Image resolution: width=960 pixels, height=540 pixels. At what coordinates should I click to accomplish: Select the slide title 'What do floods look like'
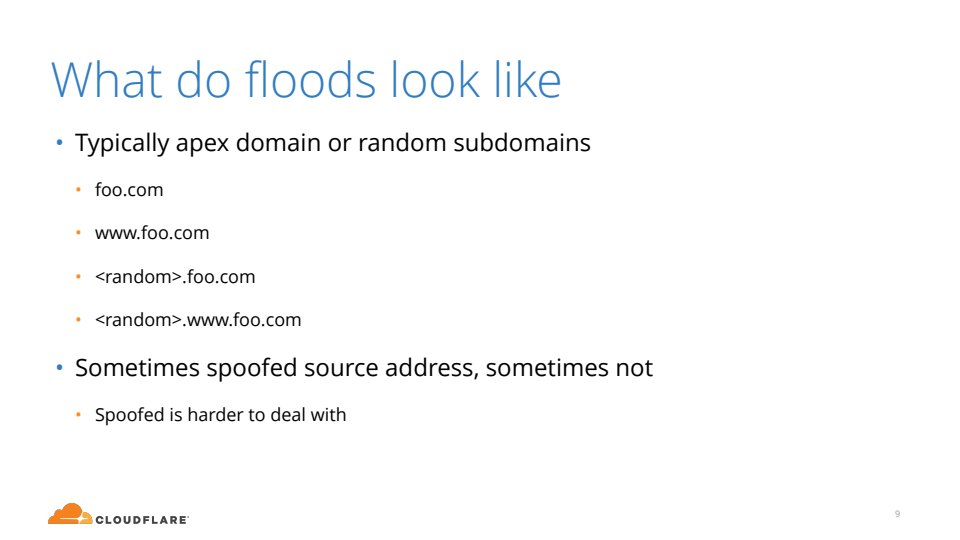306,80
